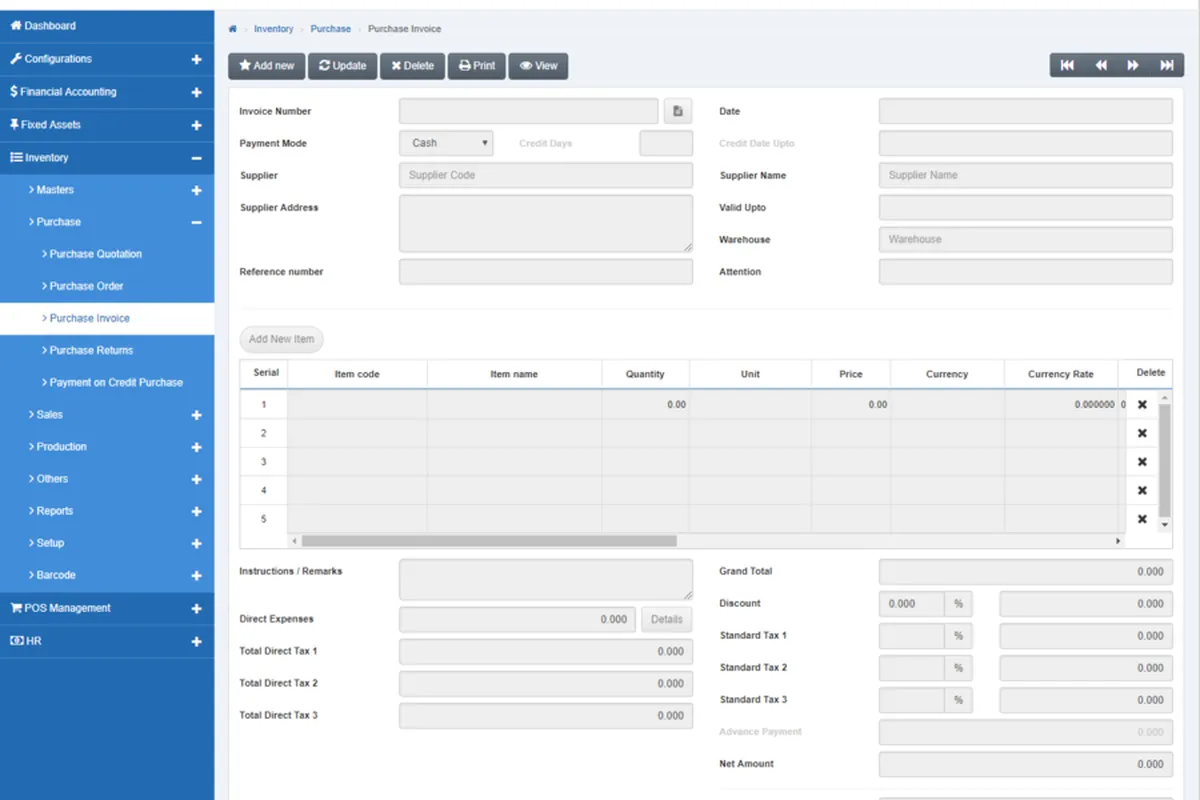Focus Date input field

[1026, 111]
